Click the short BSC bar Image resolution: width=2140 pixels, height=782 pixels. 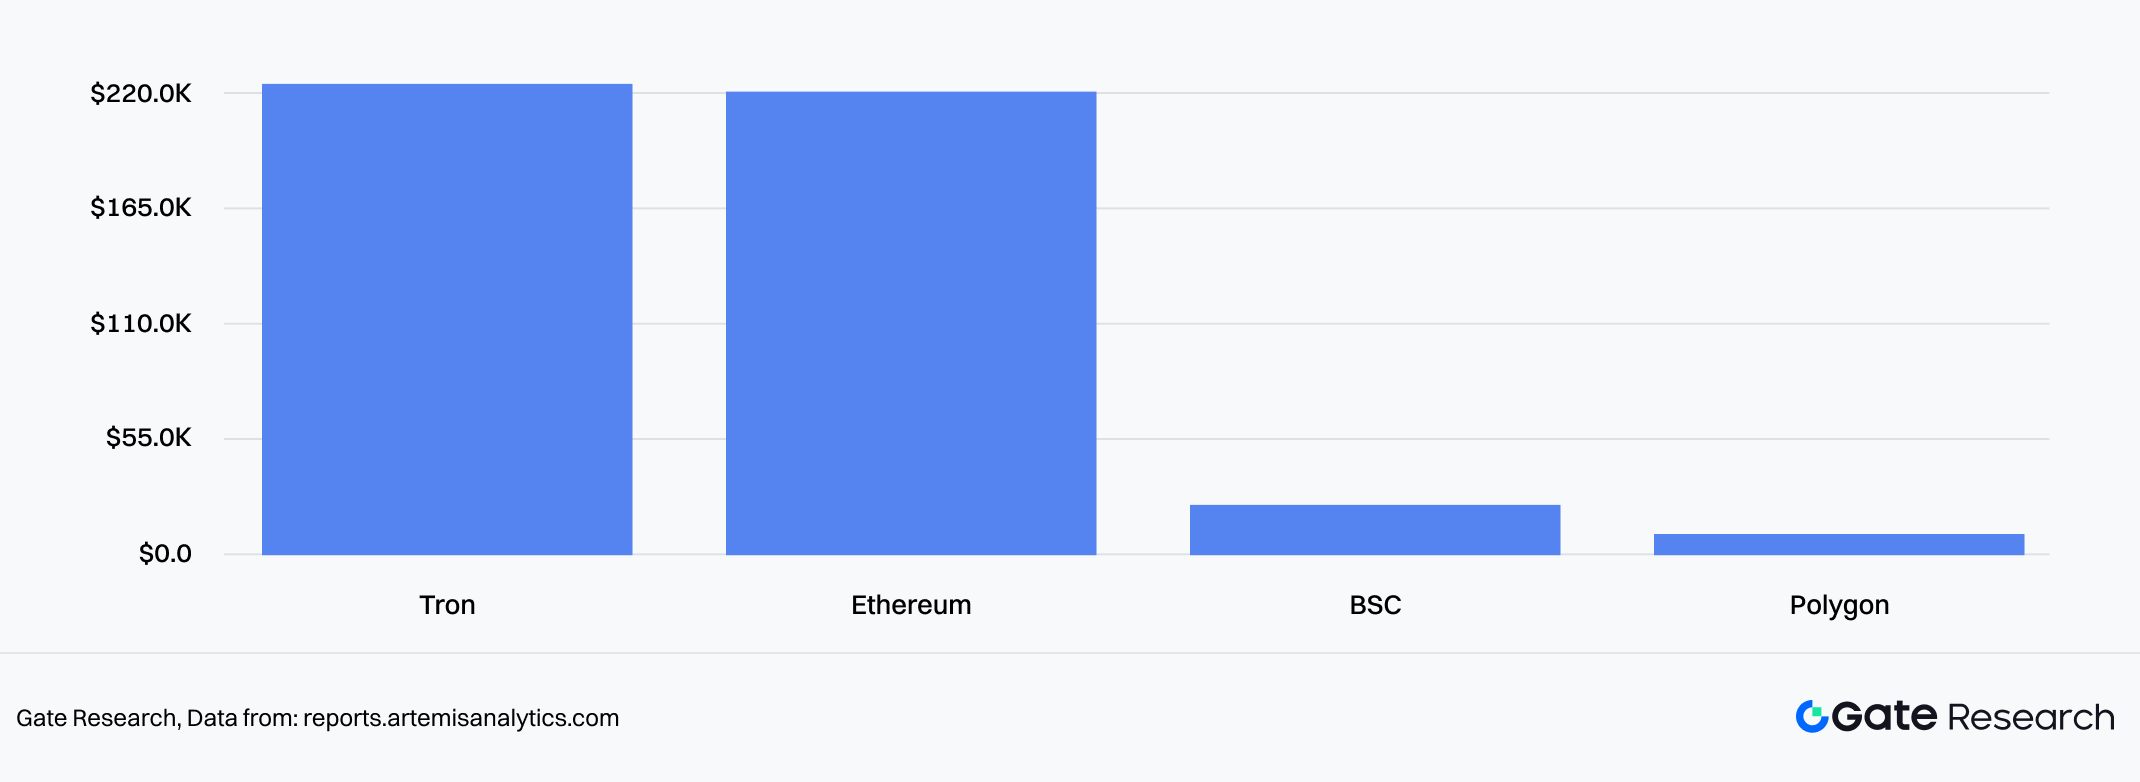(x=1375, y=529)
